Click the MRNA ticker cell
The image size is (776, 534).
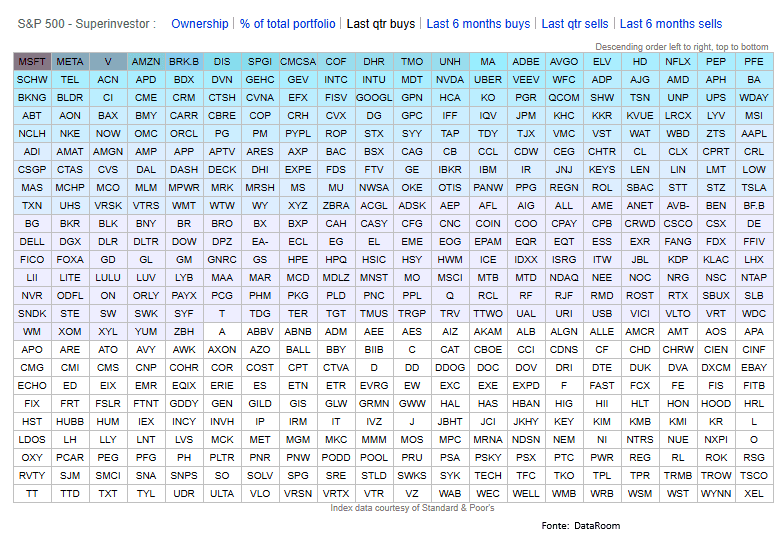pyautogui.click(x=488, y=439)
